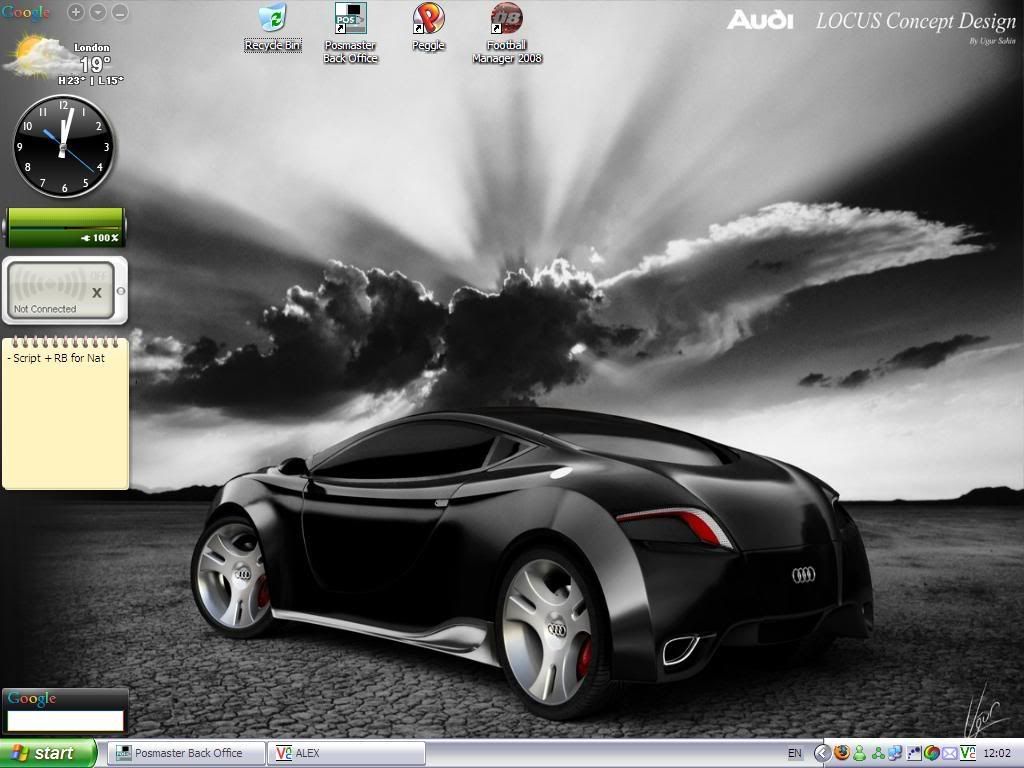Click the small circle beside wireless gadget

[121, 291]
